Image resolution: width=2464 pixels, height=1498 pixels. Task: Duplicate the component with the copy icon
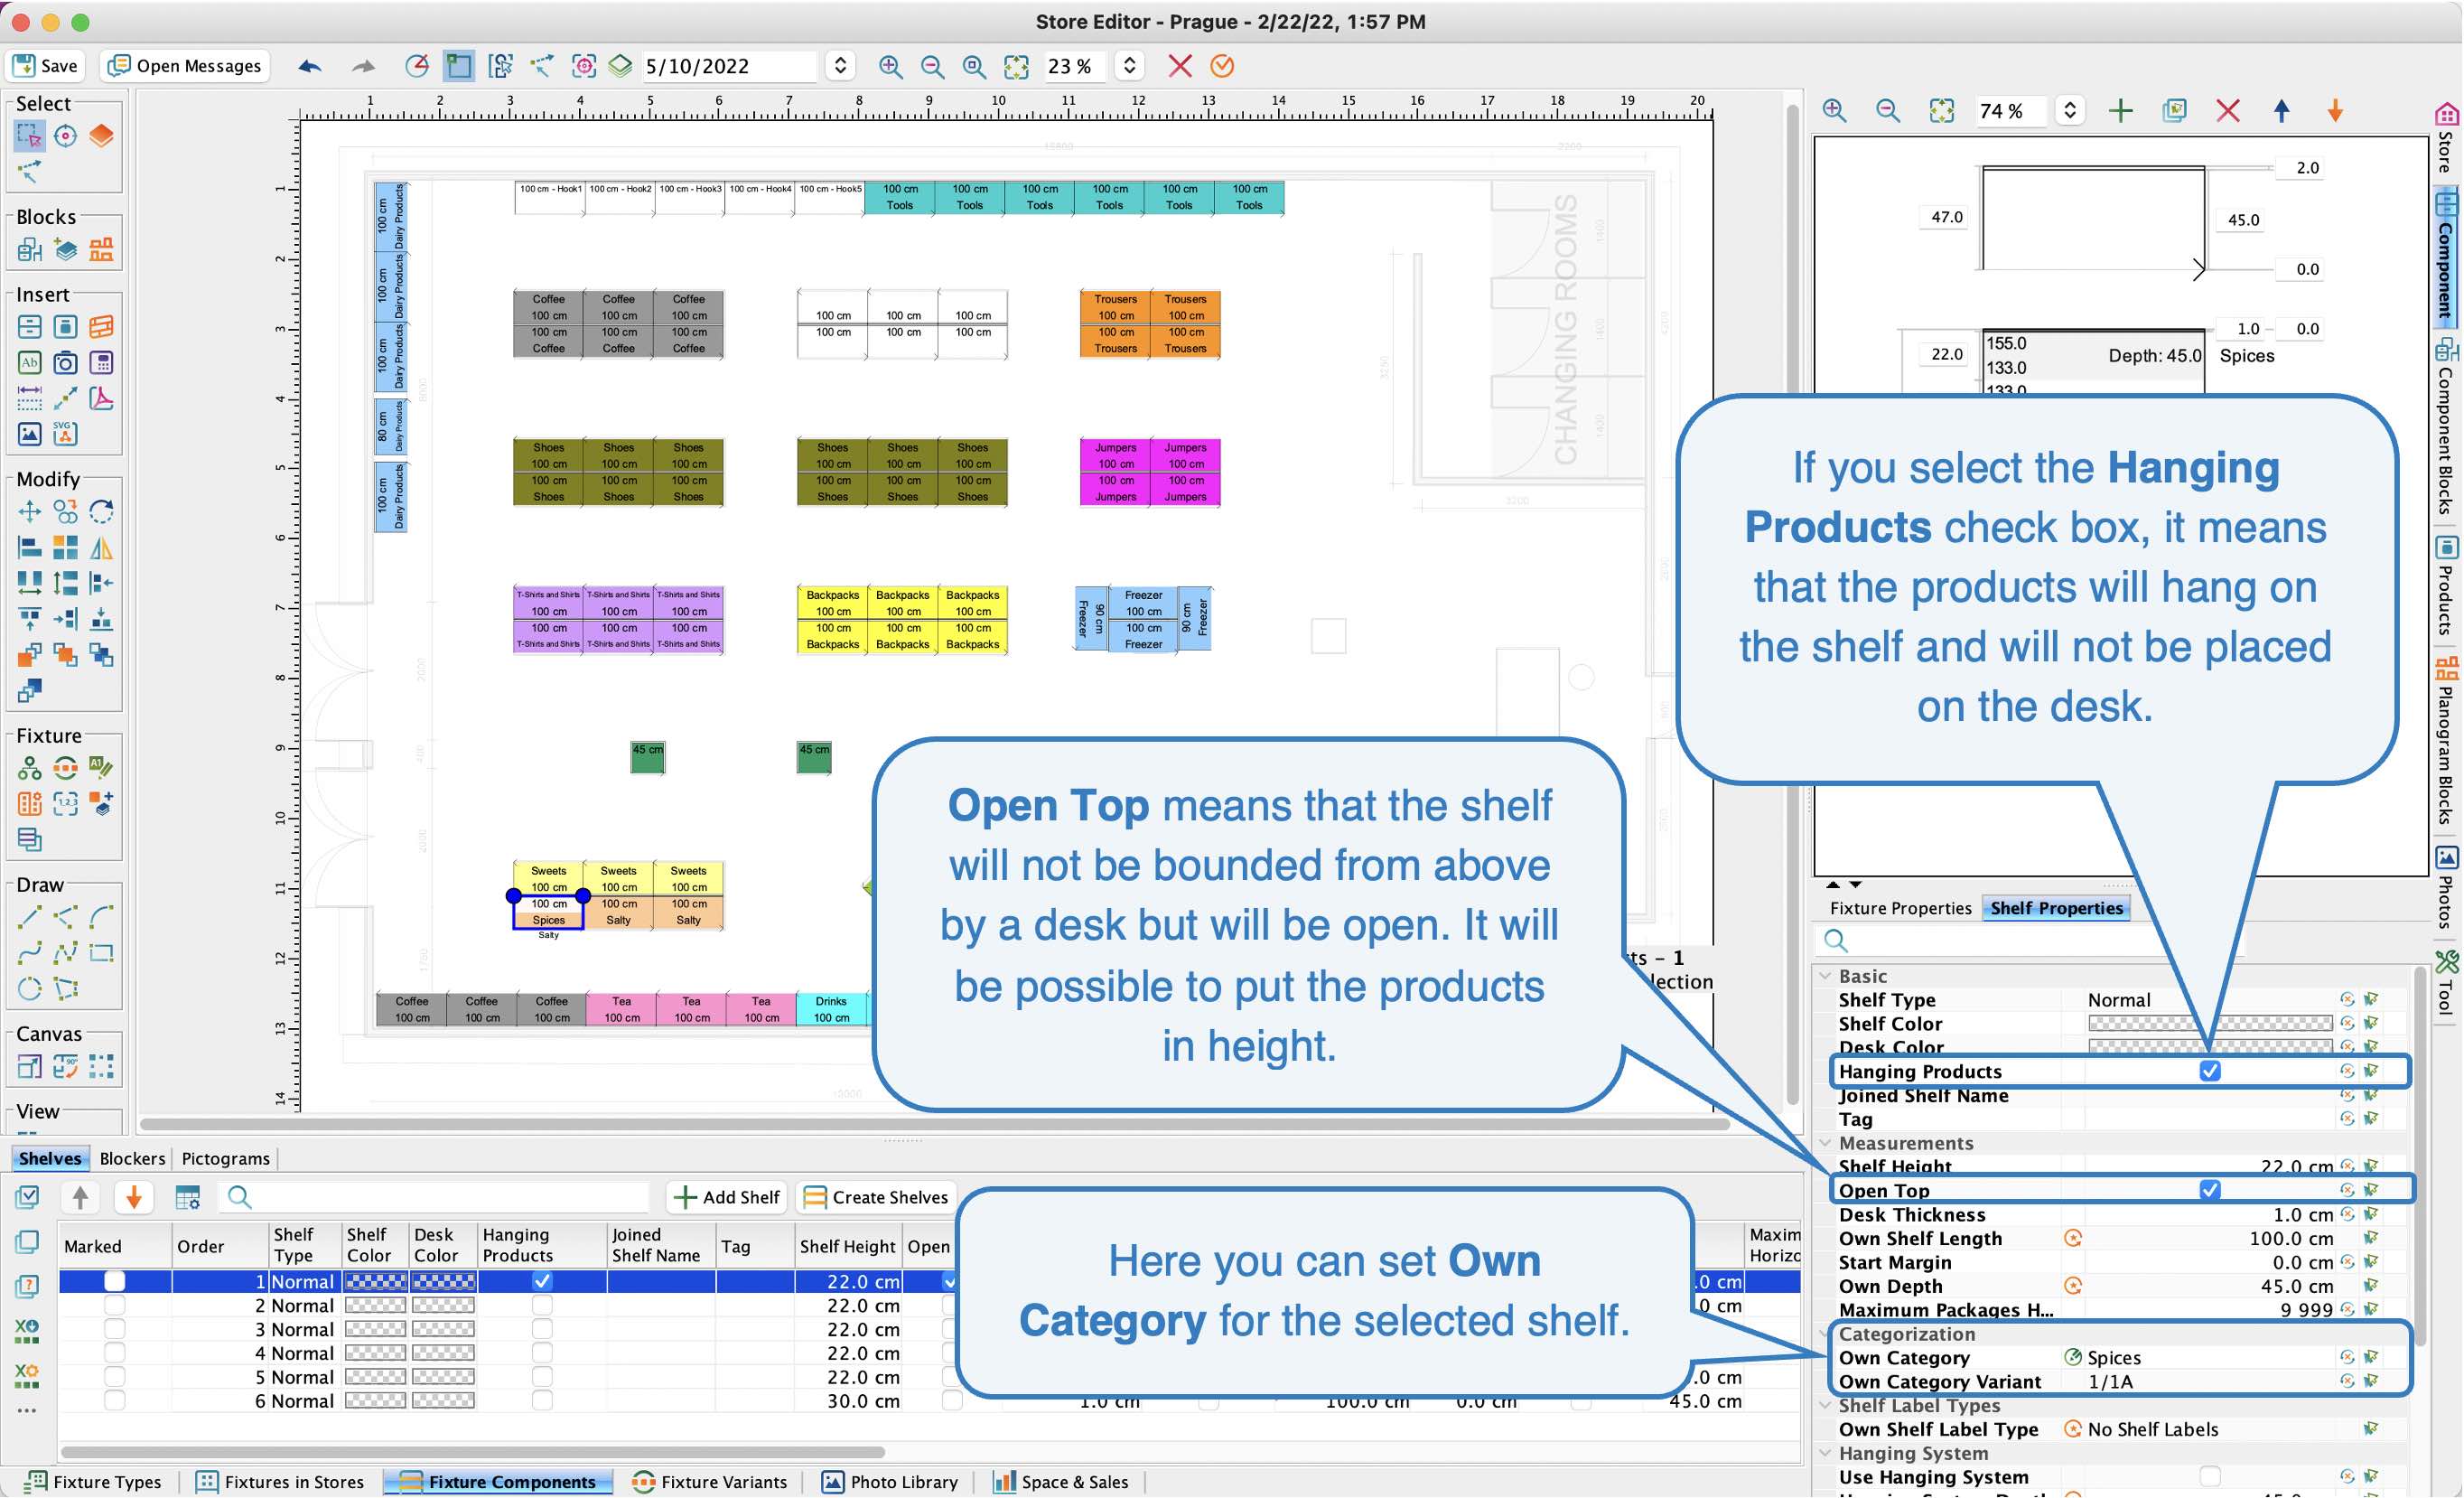click(2174, 110)
